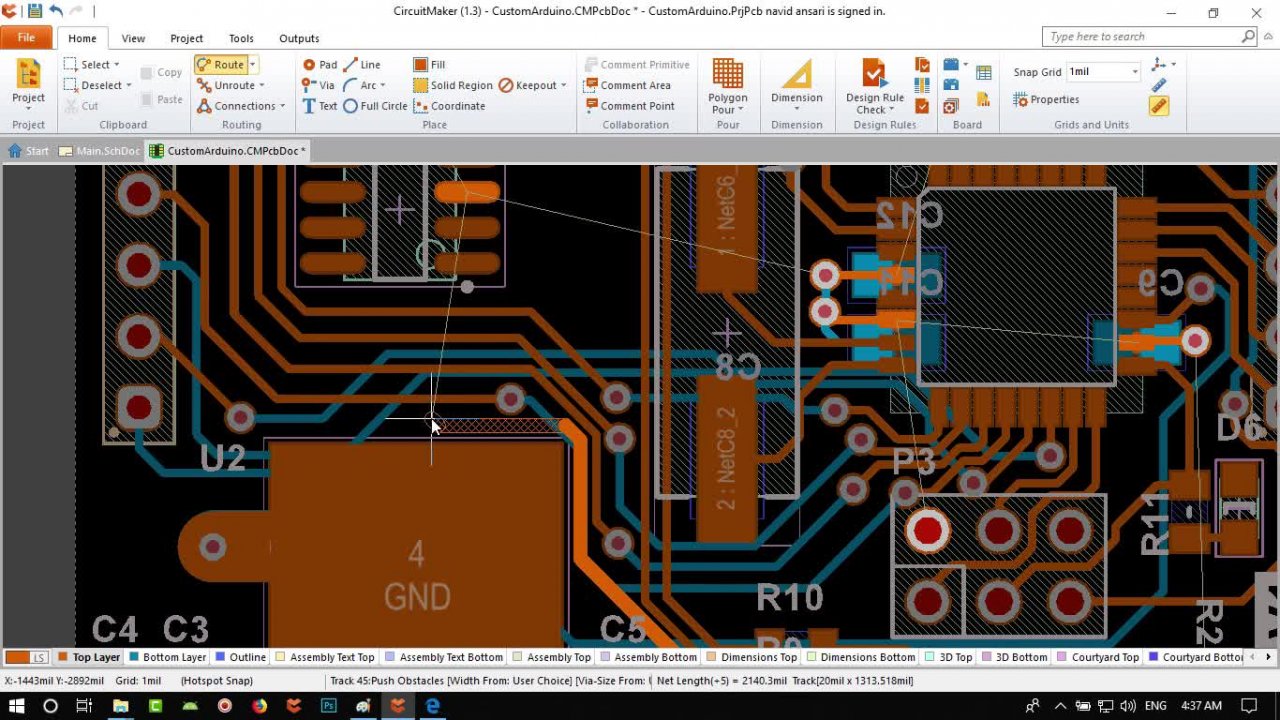Select the 3D Top layer tab
1280x720 pixels.
coord(948,657)
